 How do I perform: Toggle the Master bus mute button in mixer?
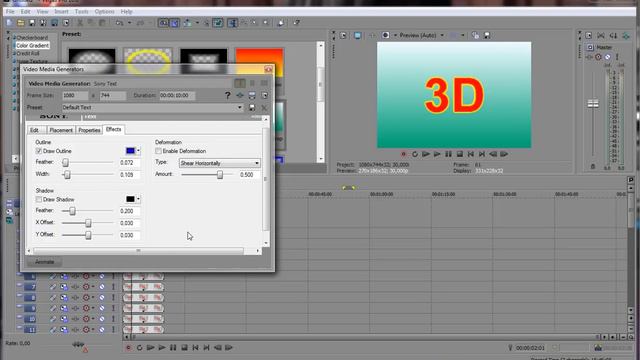[x=608, y=57]
